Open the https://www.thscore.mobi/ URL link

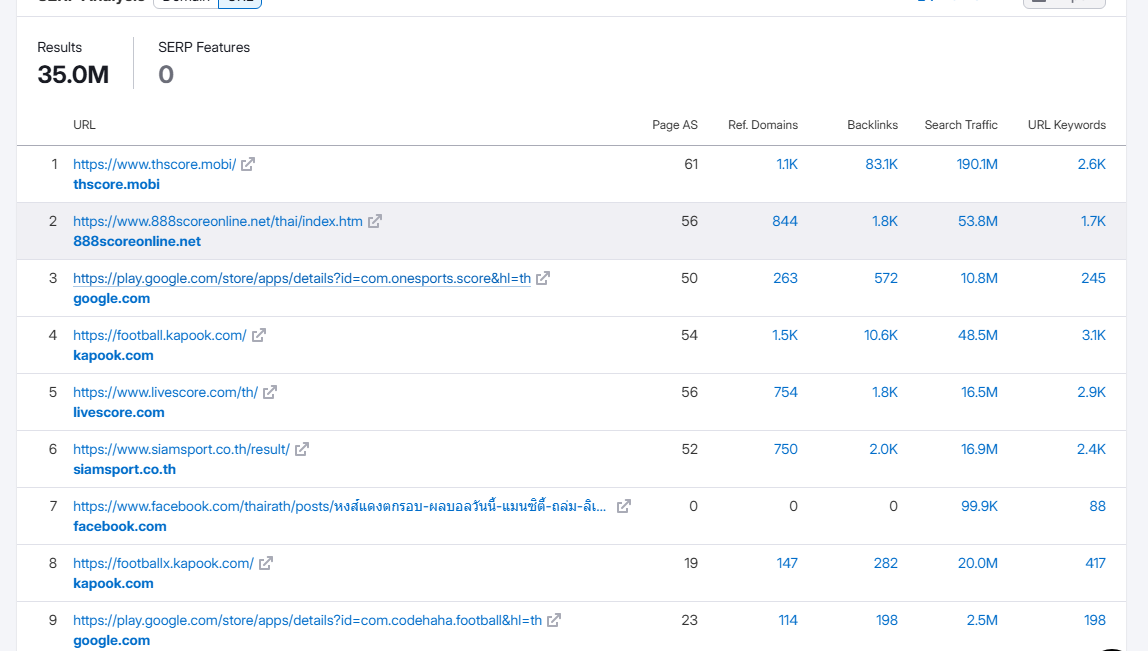(x=154, y=164)
